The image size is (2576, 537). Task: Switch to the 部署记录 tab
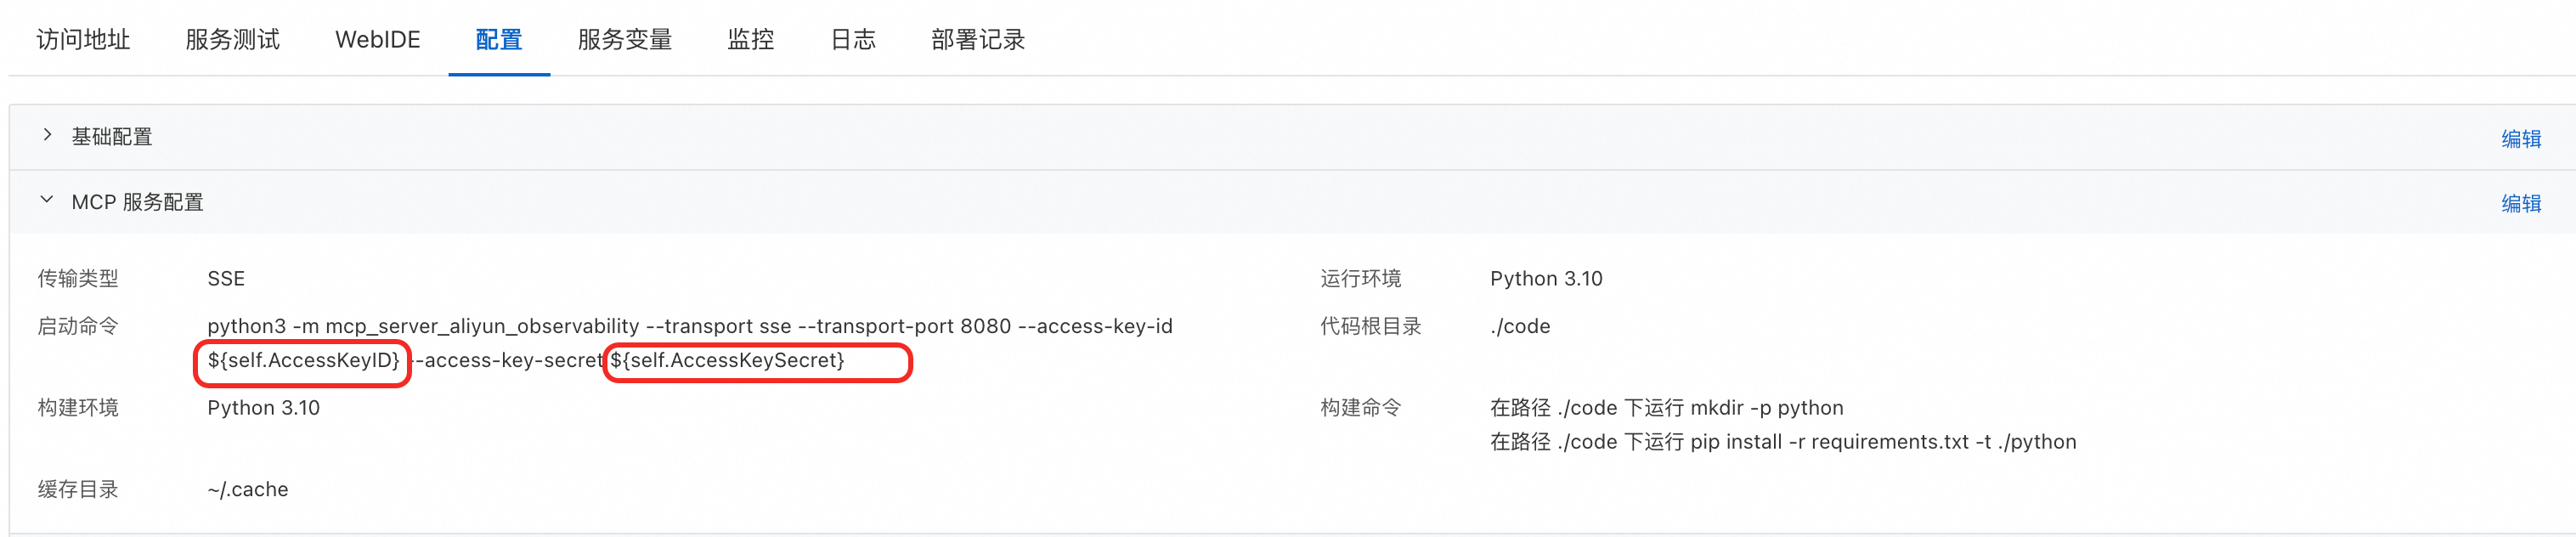coord(977,39)
